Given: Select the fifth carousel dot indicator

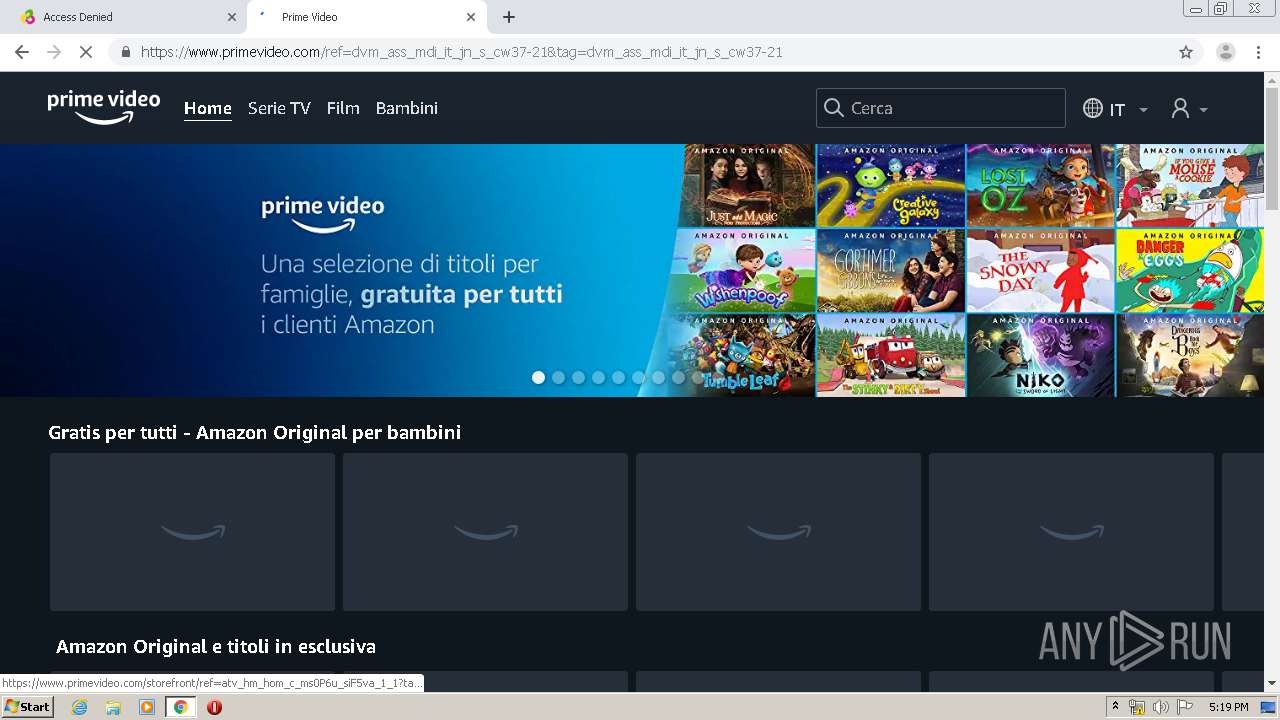Looking at the screenshot, I should [x=619, y=377].
